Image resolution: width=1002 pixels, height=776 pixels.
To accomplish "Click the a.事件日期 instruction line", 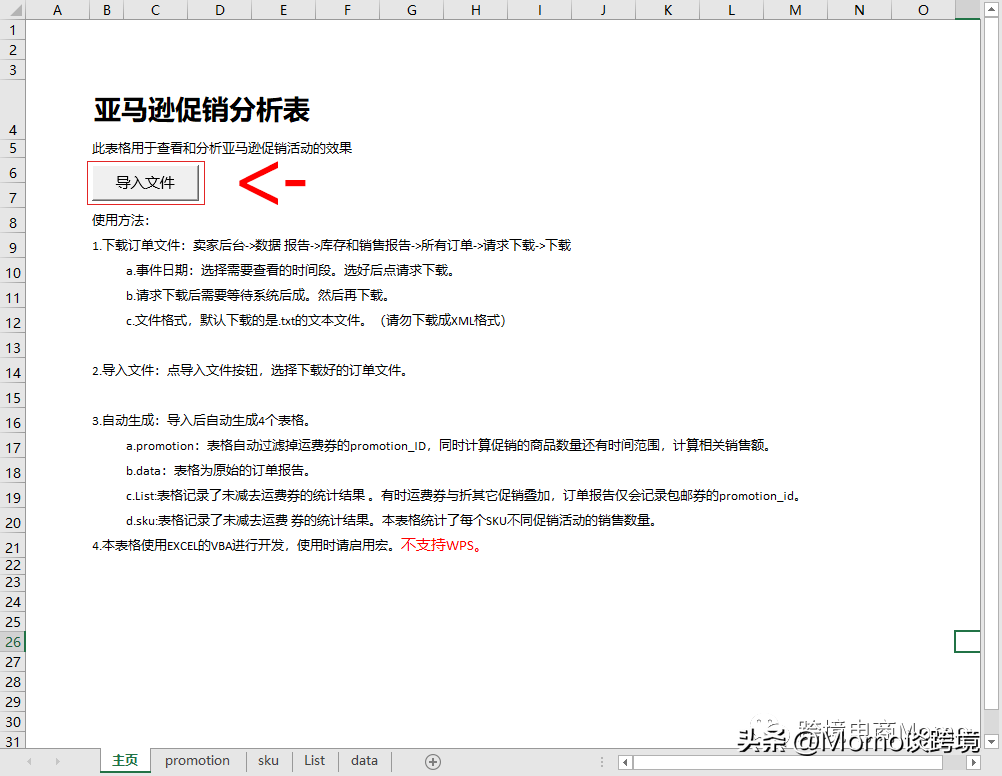I will click(x=292, y=270).
